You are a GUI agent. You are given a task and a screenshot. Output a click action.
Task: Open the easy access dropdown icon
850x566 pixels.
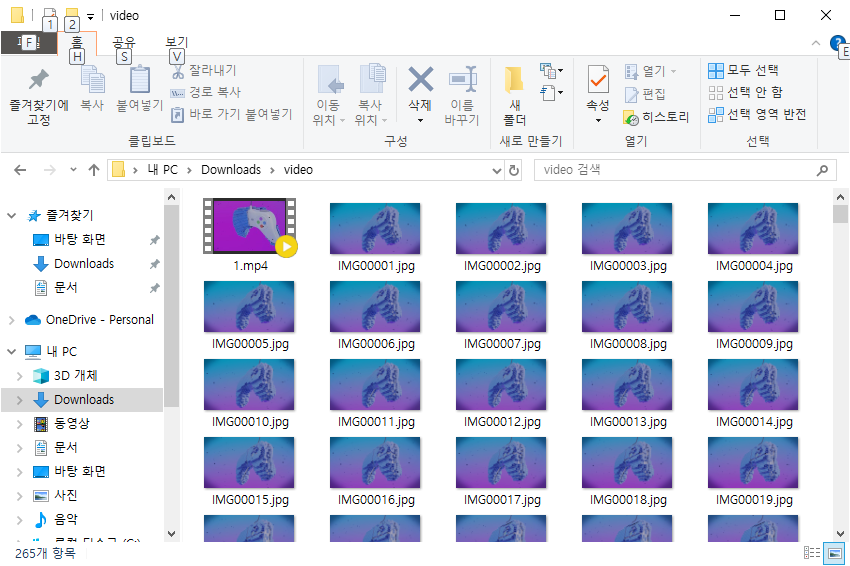coord(551,93)
